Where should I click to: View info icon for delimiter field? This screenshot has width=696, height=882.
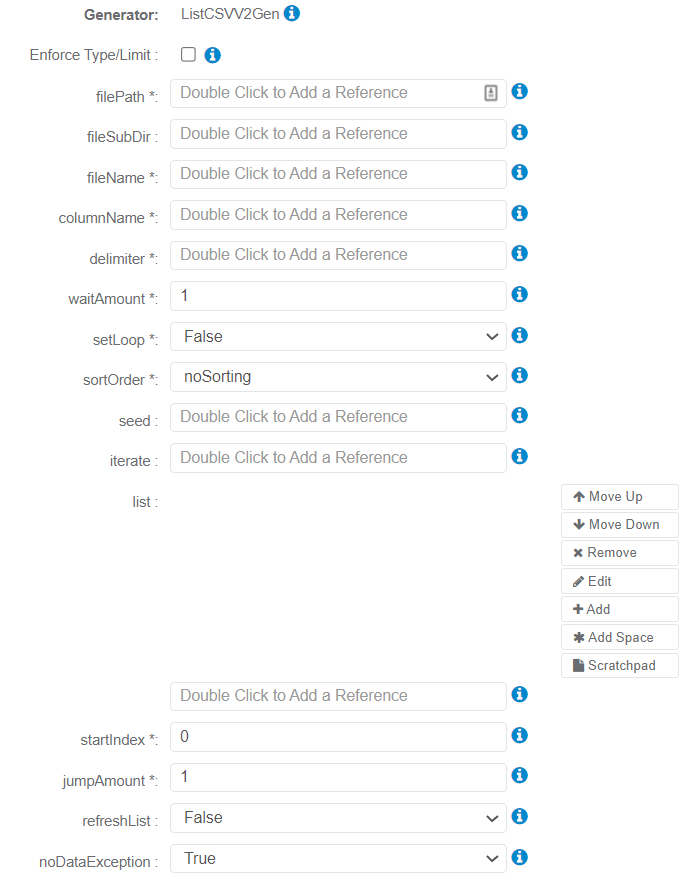click(x=519, y=253)
